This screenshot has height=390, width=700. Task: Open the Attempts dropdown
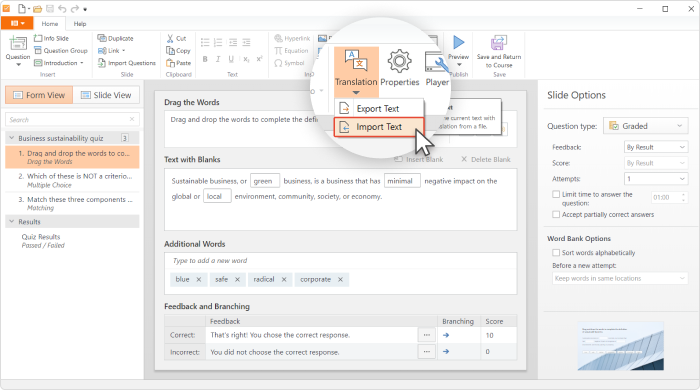click(x=656, y=179)
